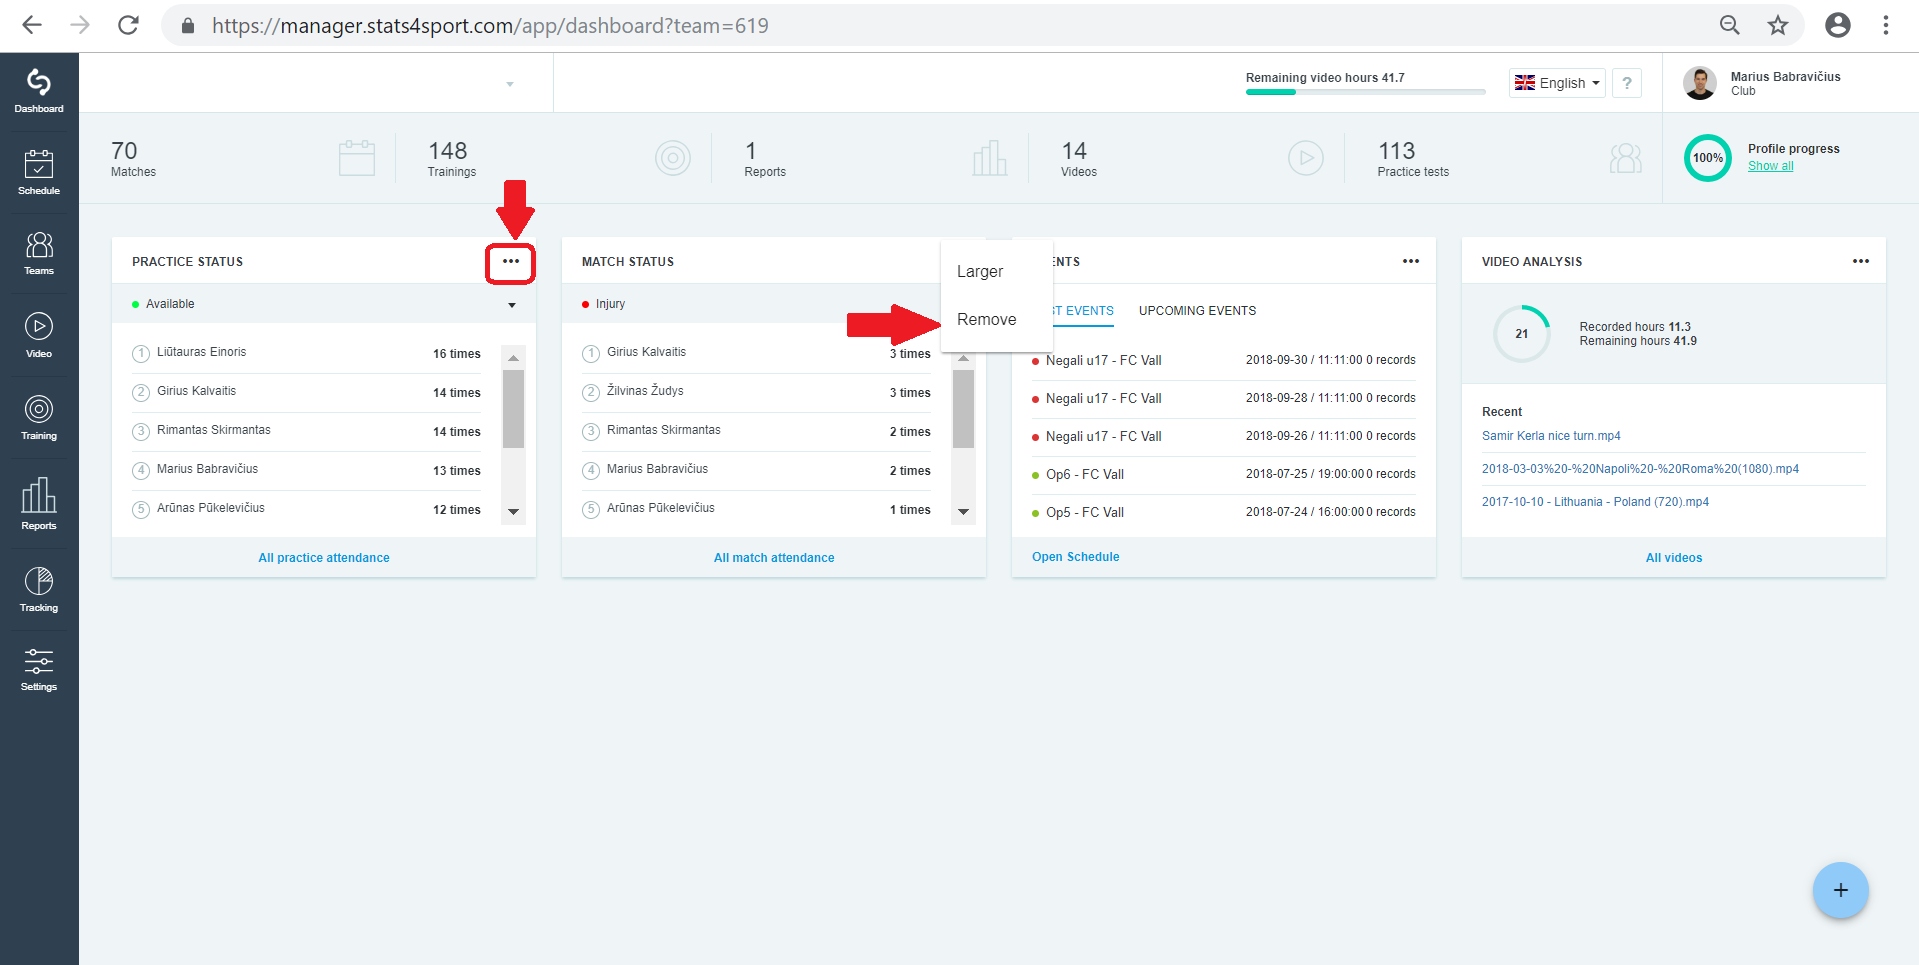1919x965 pixels.
Task: Expand the team selector dropdown arrow
Action: coord(510,84)
